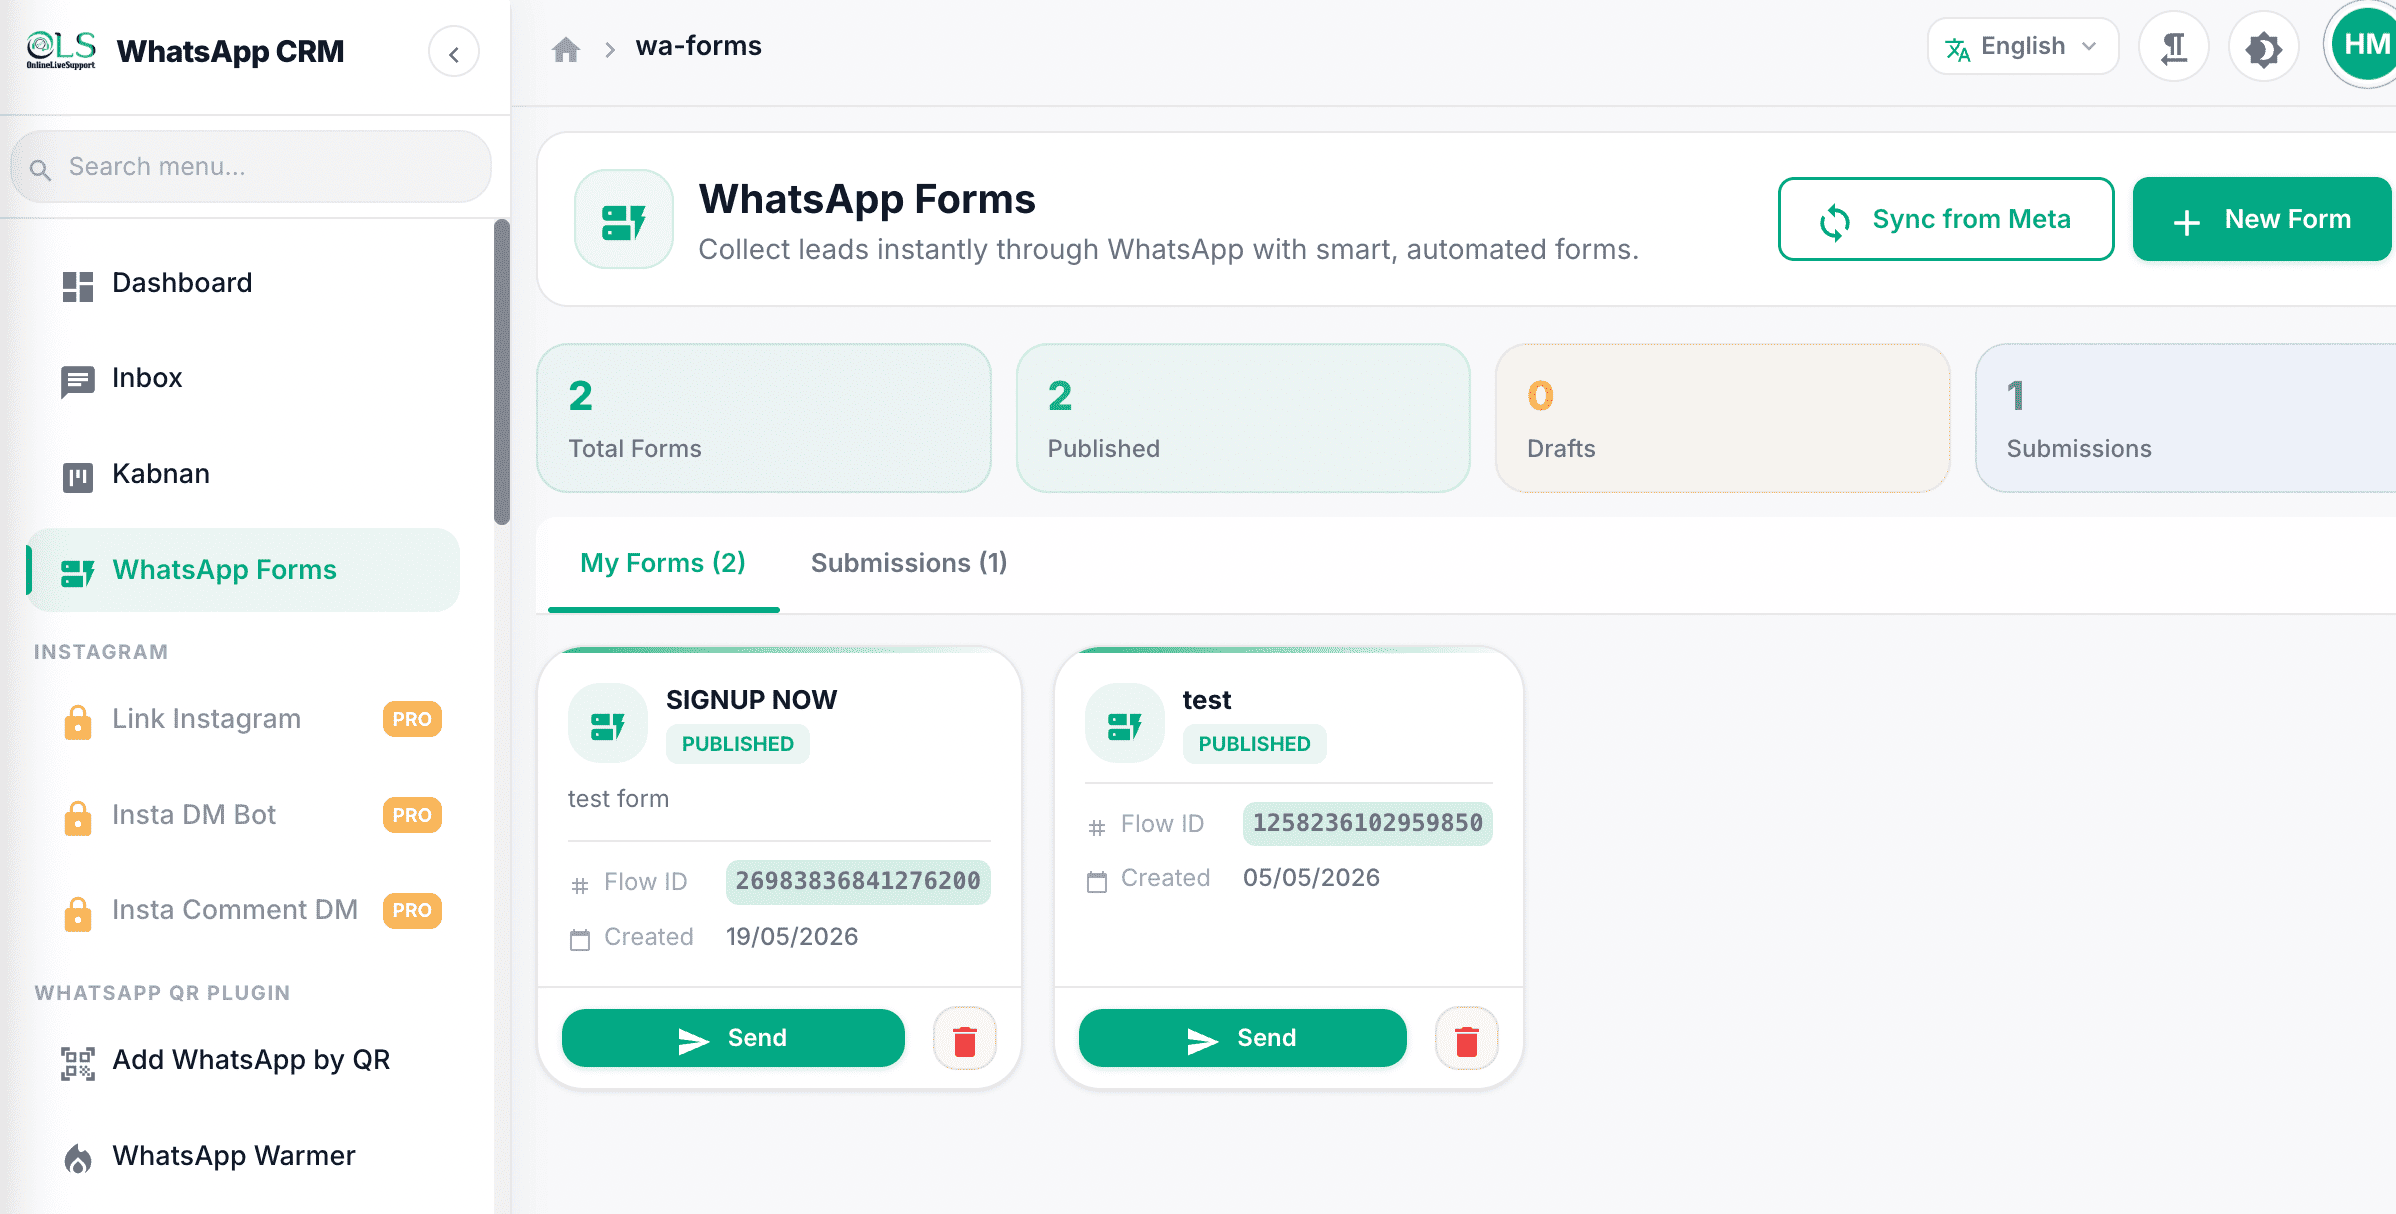Click the search magnifier icon
2396x1214 pixels.
pos(40,169)
